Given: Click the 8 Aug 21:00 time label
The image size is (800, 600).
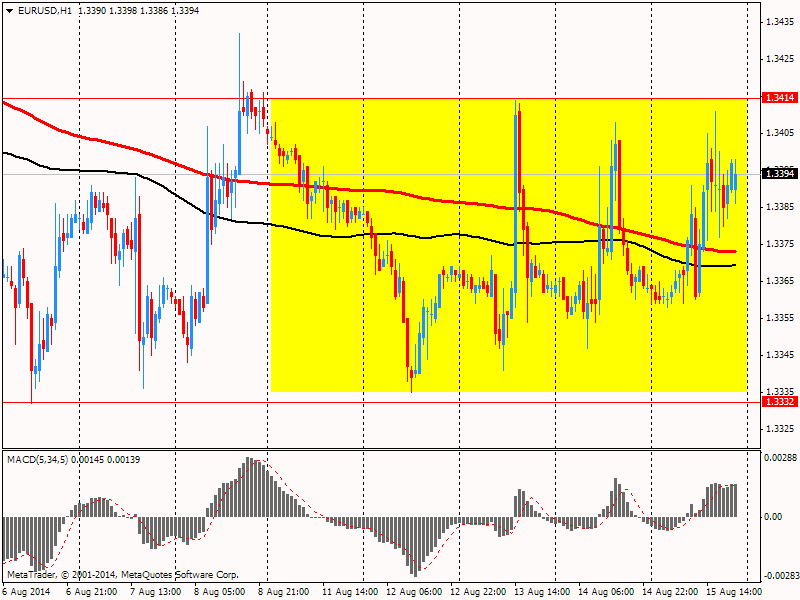Looking at the screenshot, I should click(283, 591).
